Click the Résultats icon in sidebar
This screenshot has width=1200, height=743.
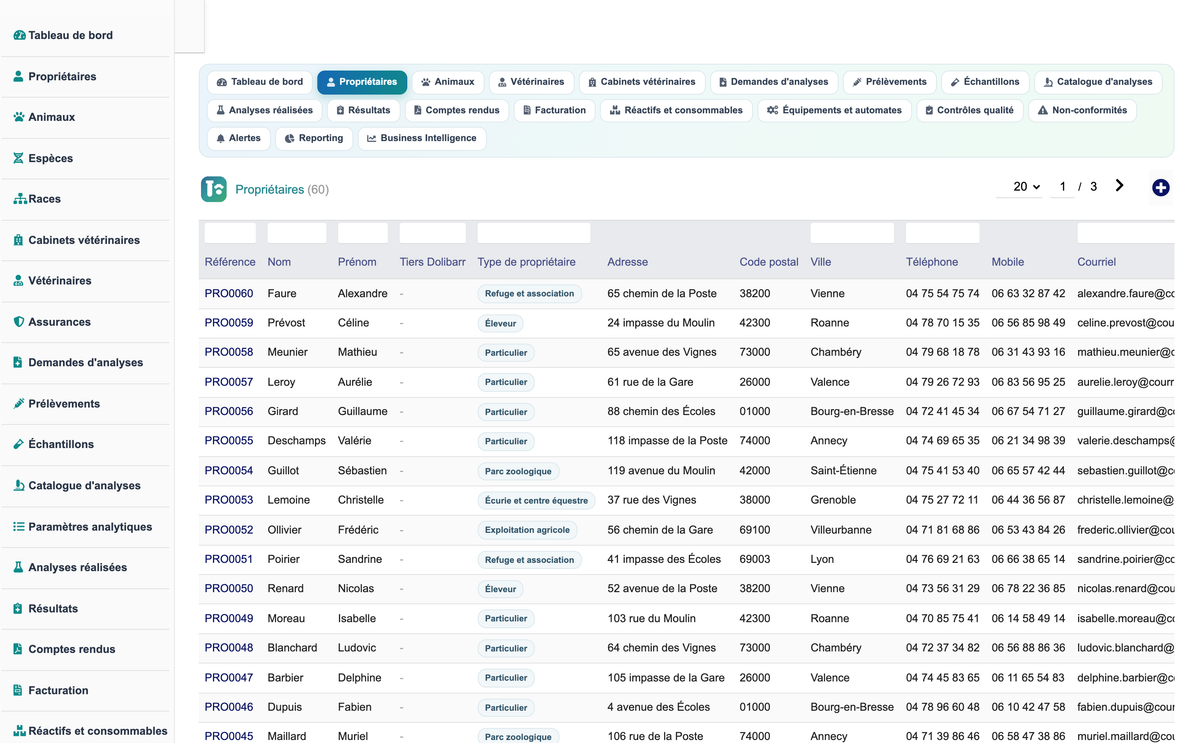(19, 608)
